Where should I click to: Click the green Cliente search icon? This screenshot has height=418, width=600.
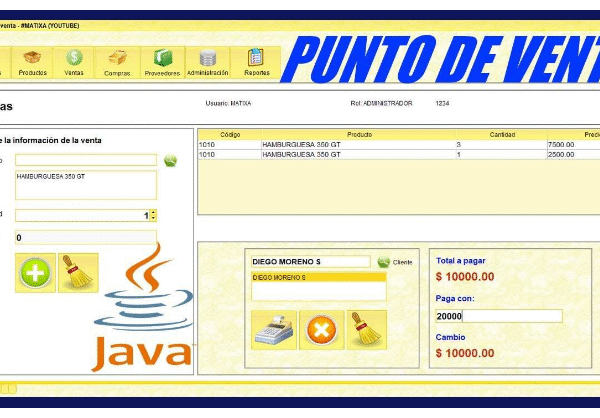(x=383, y=262)
